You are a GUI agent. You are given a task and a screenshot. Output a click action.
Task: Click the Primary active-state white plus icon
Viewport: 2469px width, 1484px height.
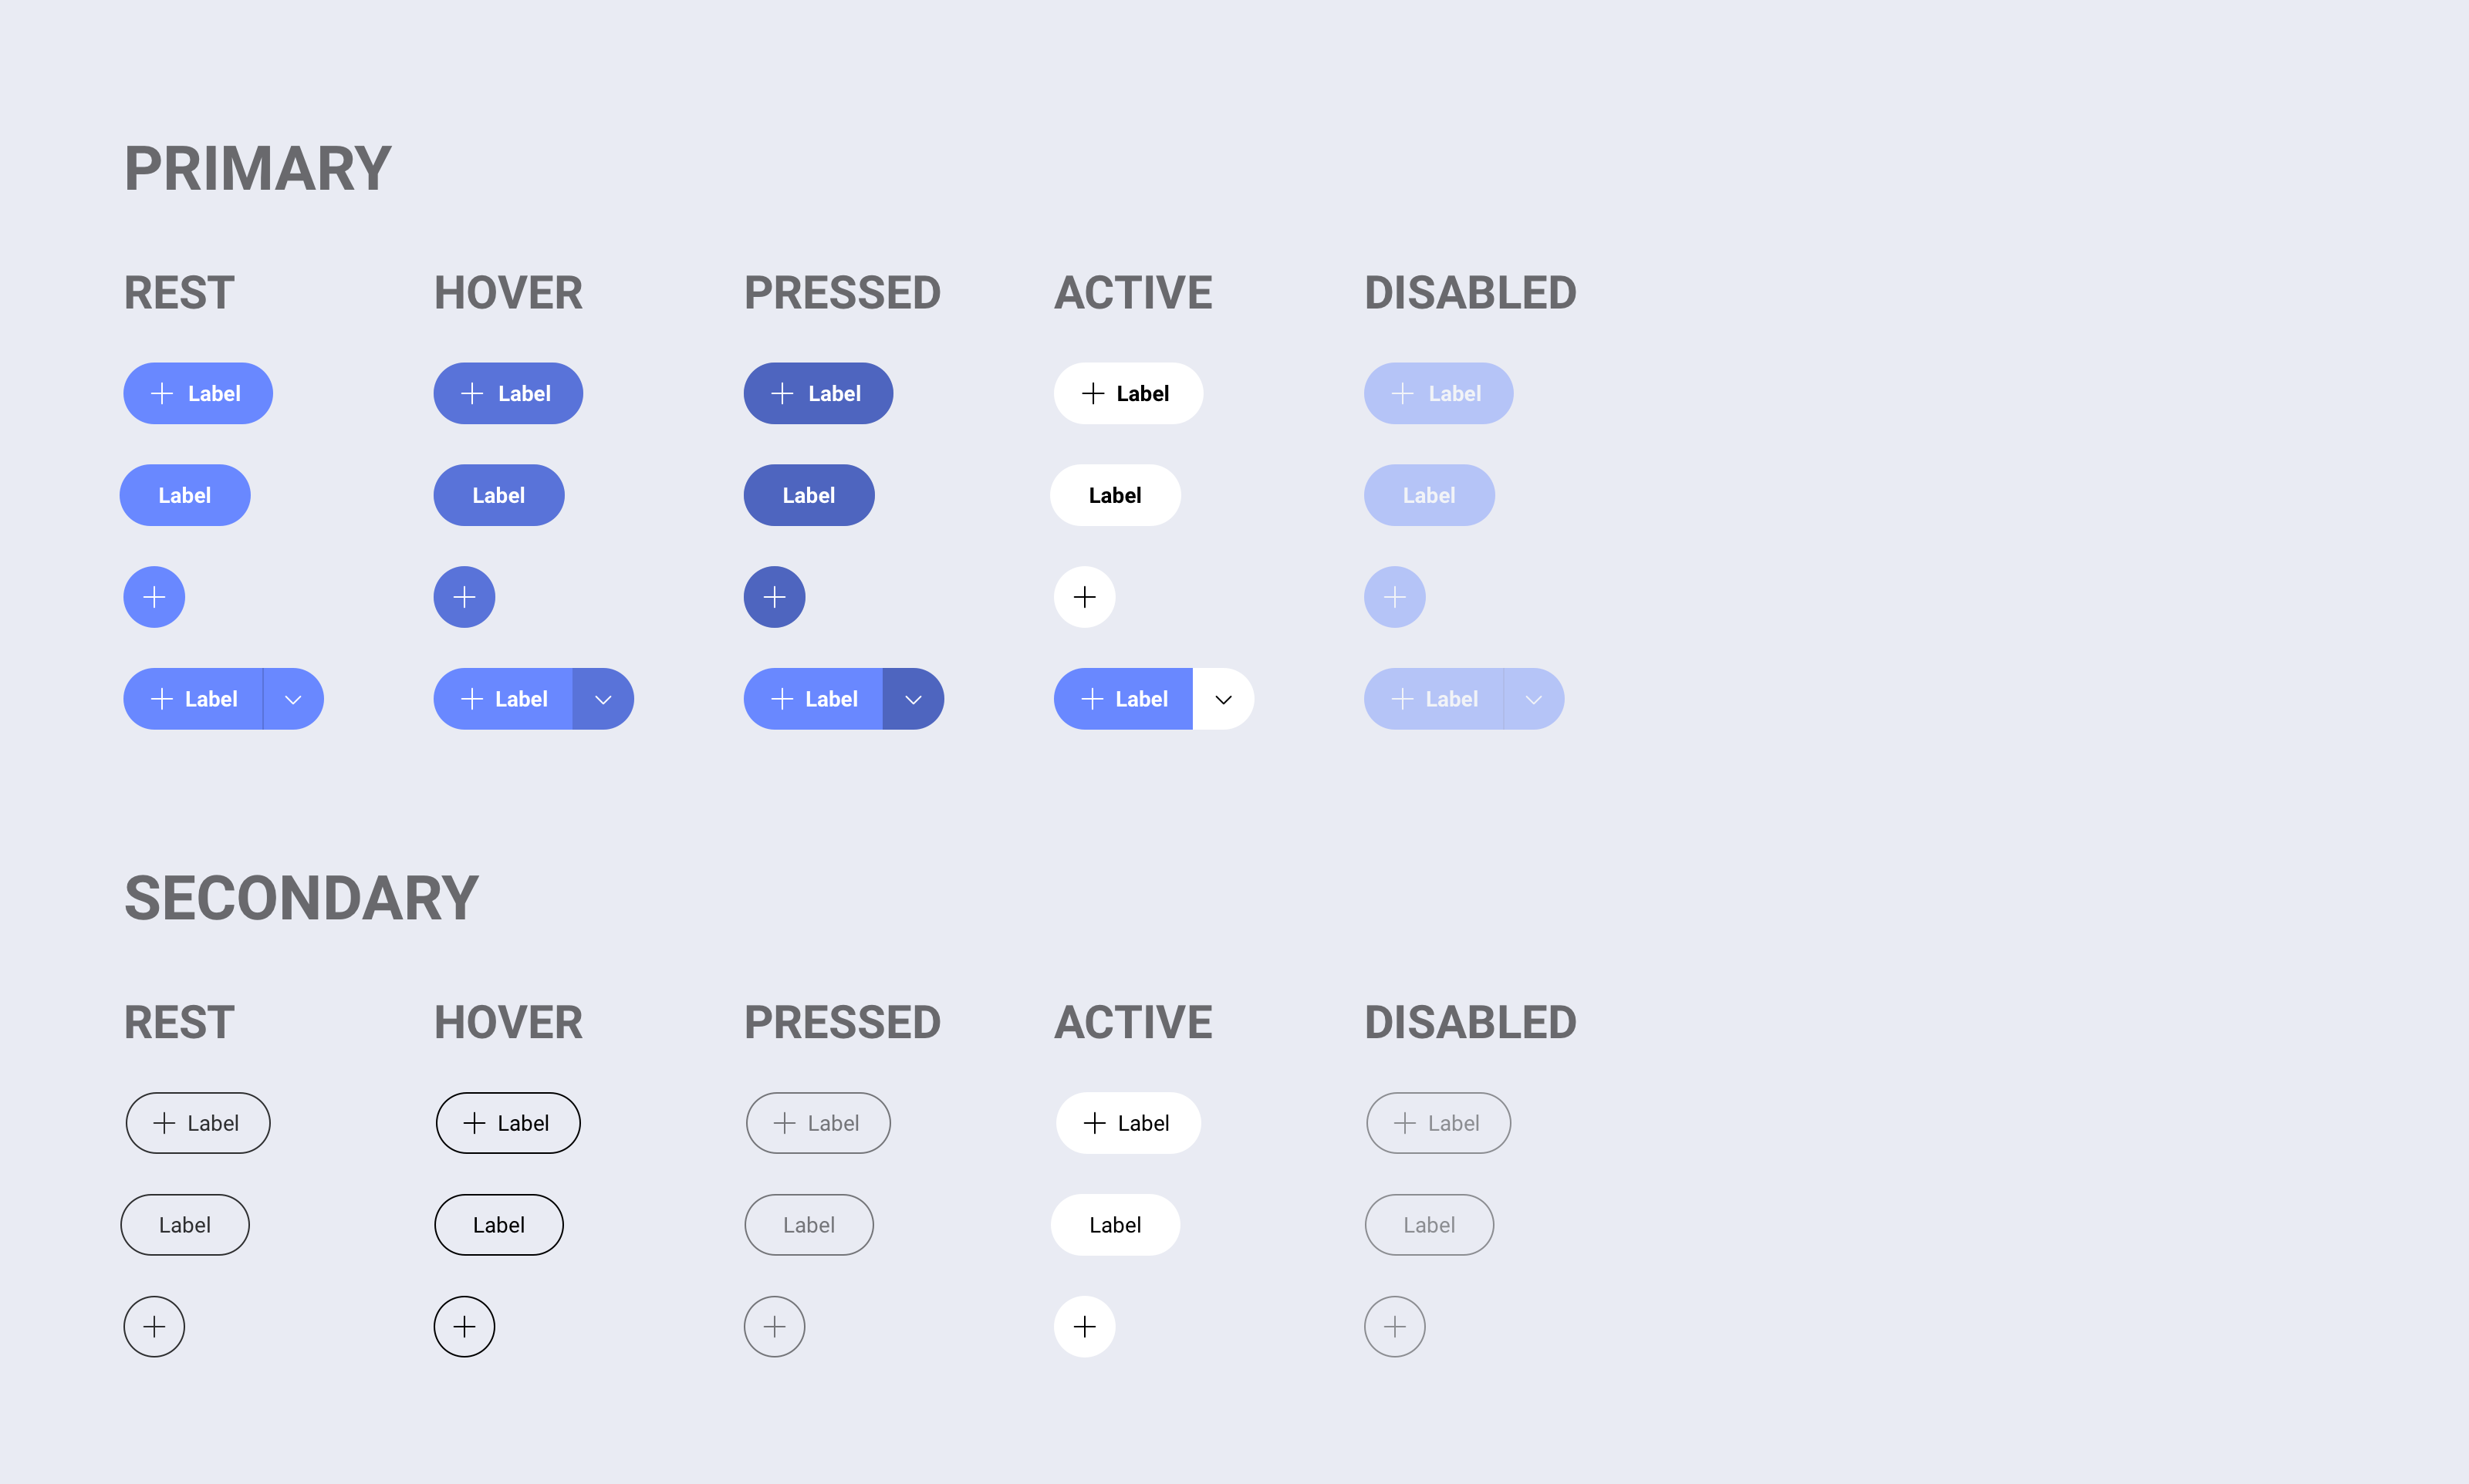click(1084, 597)
